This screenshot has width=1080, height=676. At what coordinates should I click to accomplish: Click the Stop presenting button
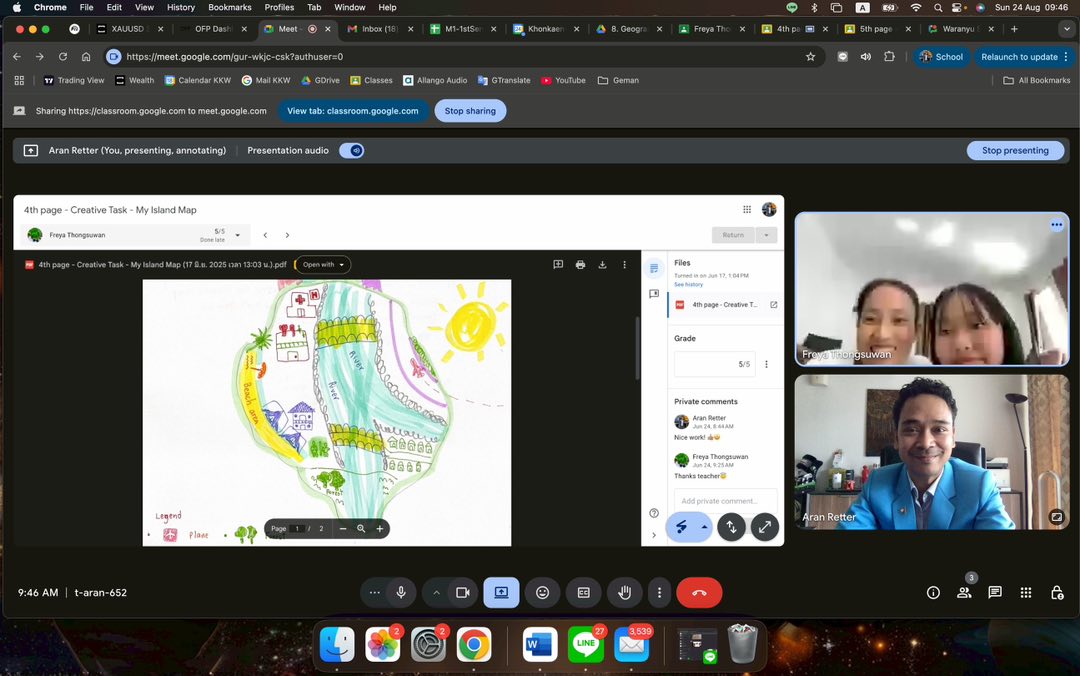(1015, 150)
